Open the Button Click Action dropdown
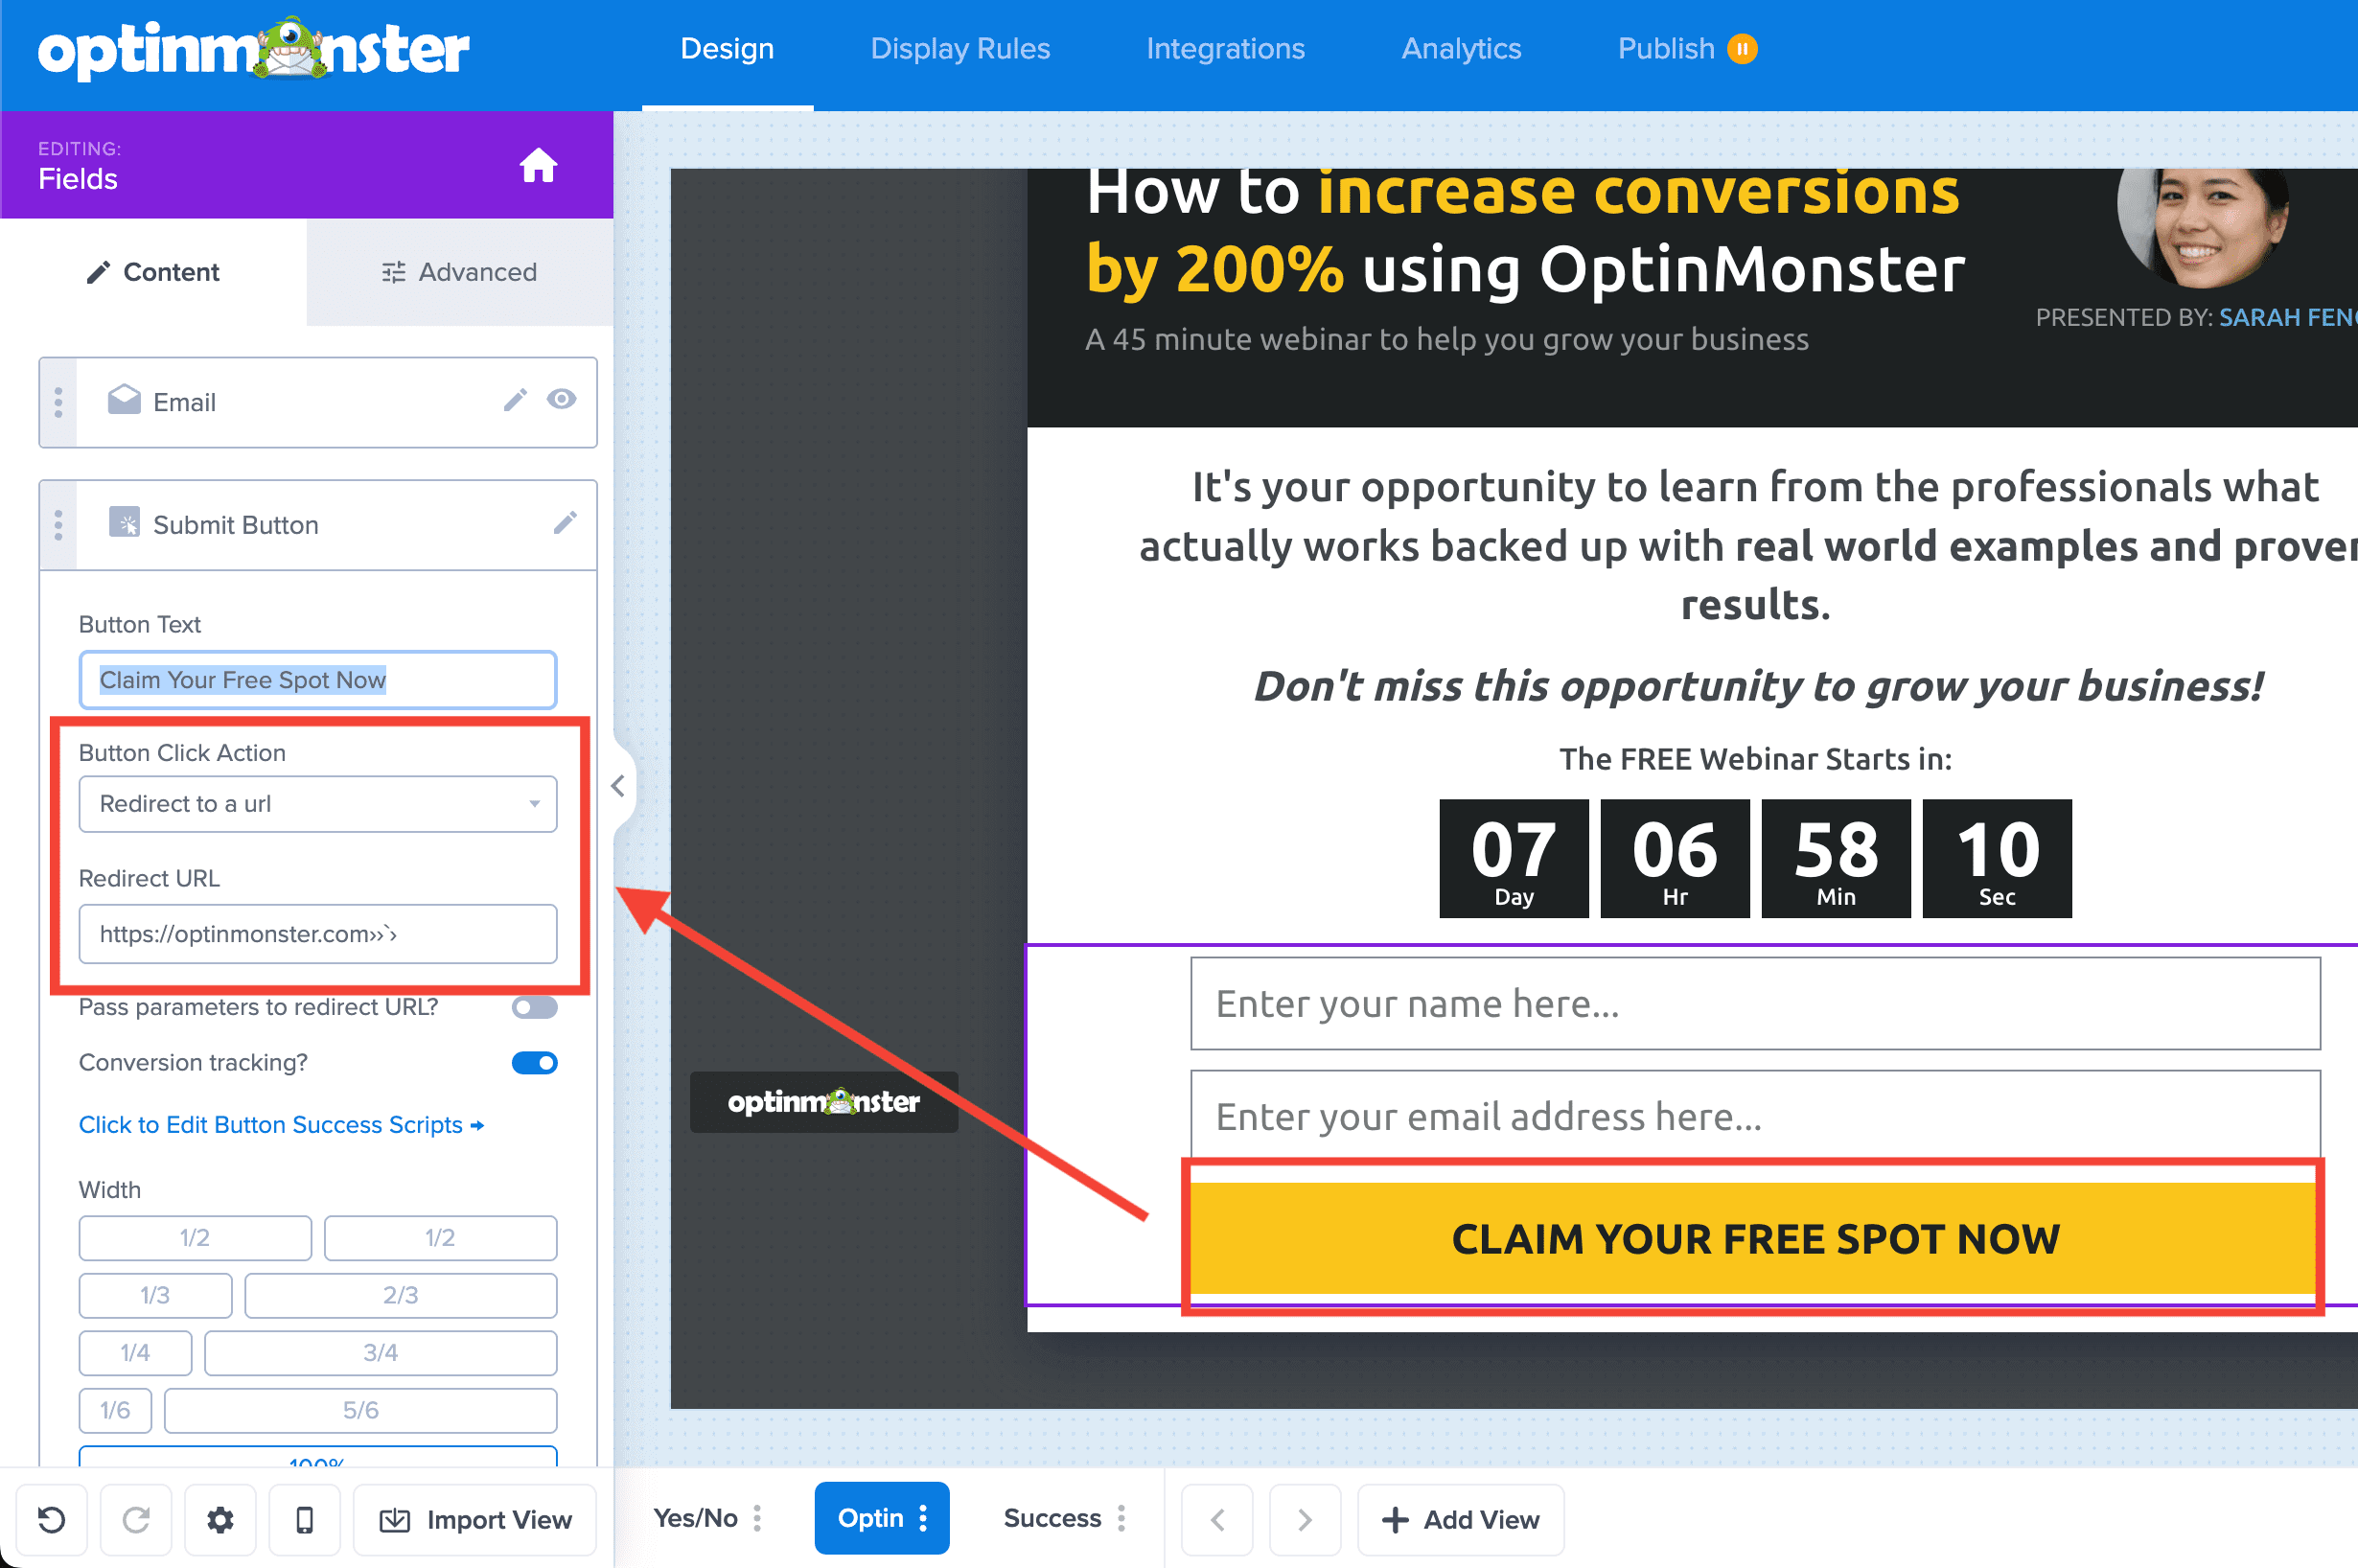 pyautogui.click(x=318, y=804)
